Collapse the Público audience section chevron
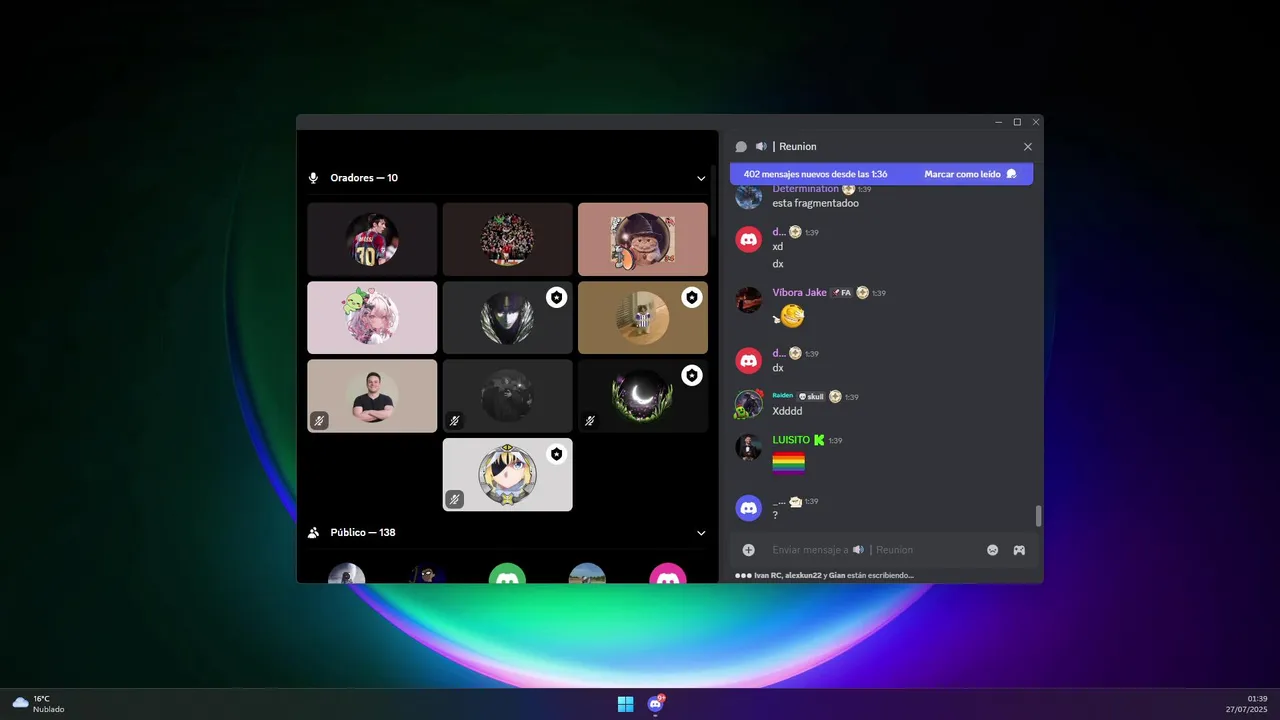This screenshot has height=720, width=1280. 701,533
